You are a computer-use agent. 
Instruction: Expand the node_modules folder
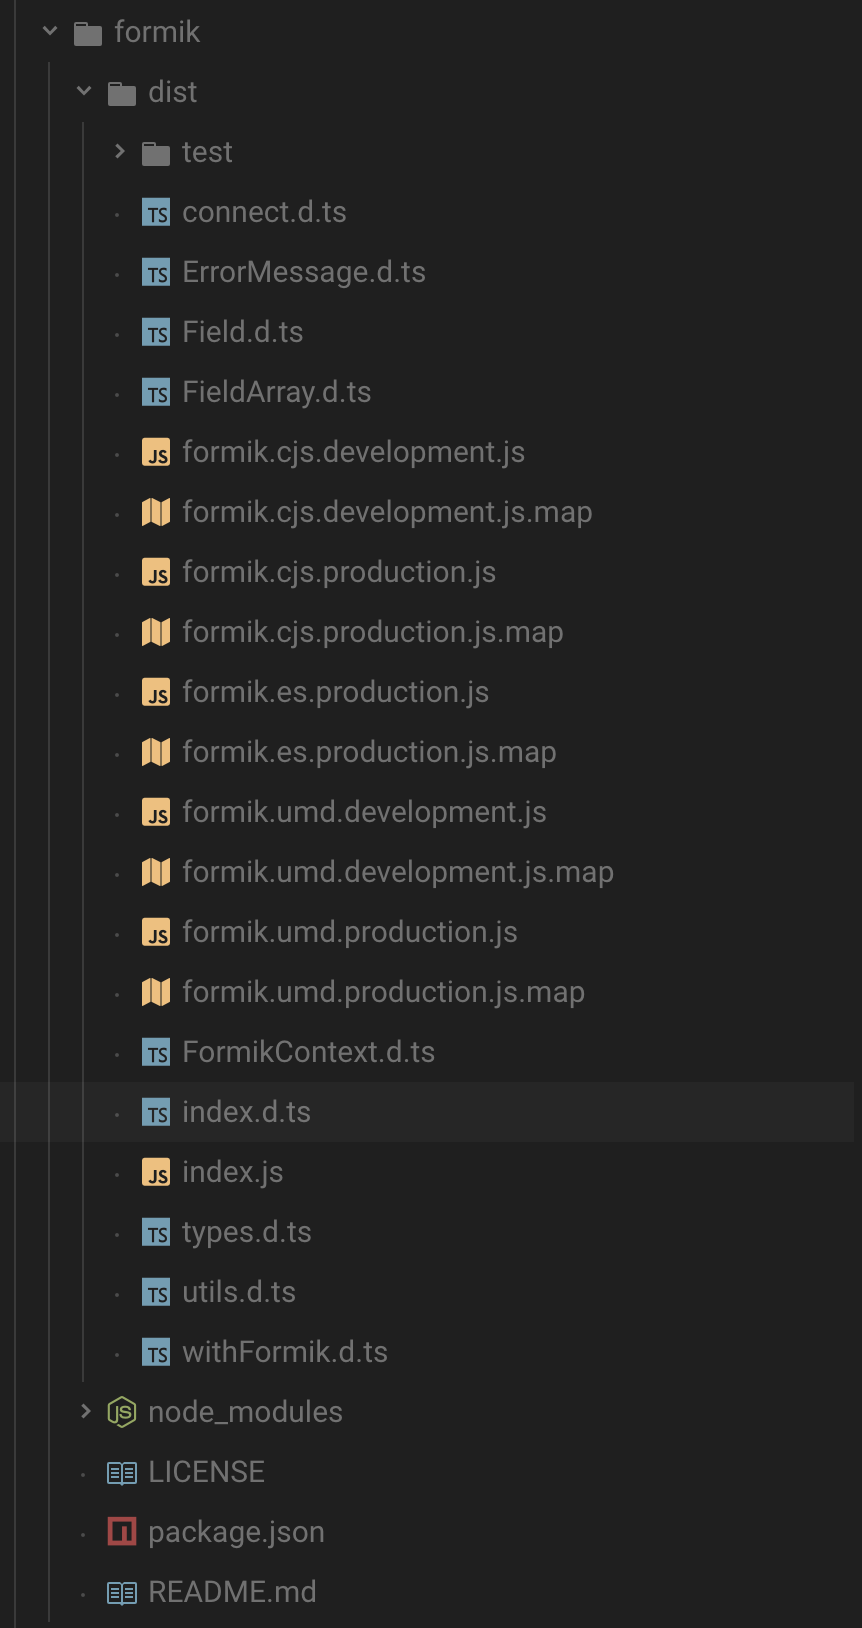pos(85,1412)
